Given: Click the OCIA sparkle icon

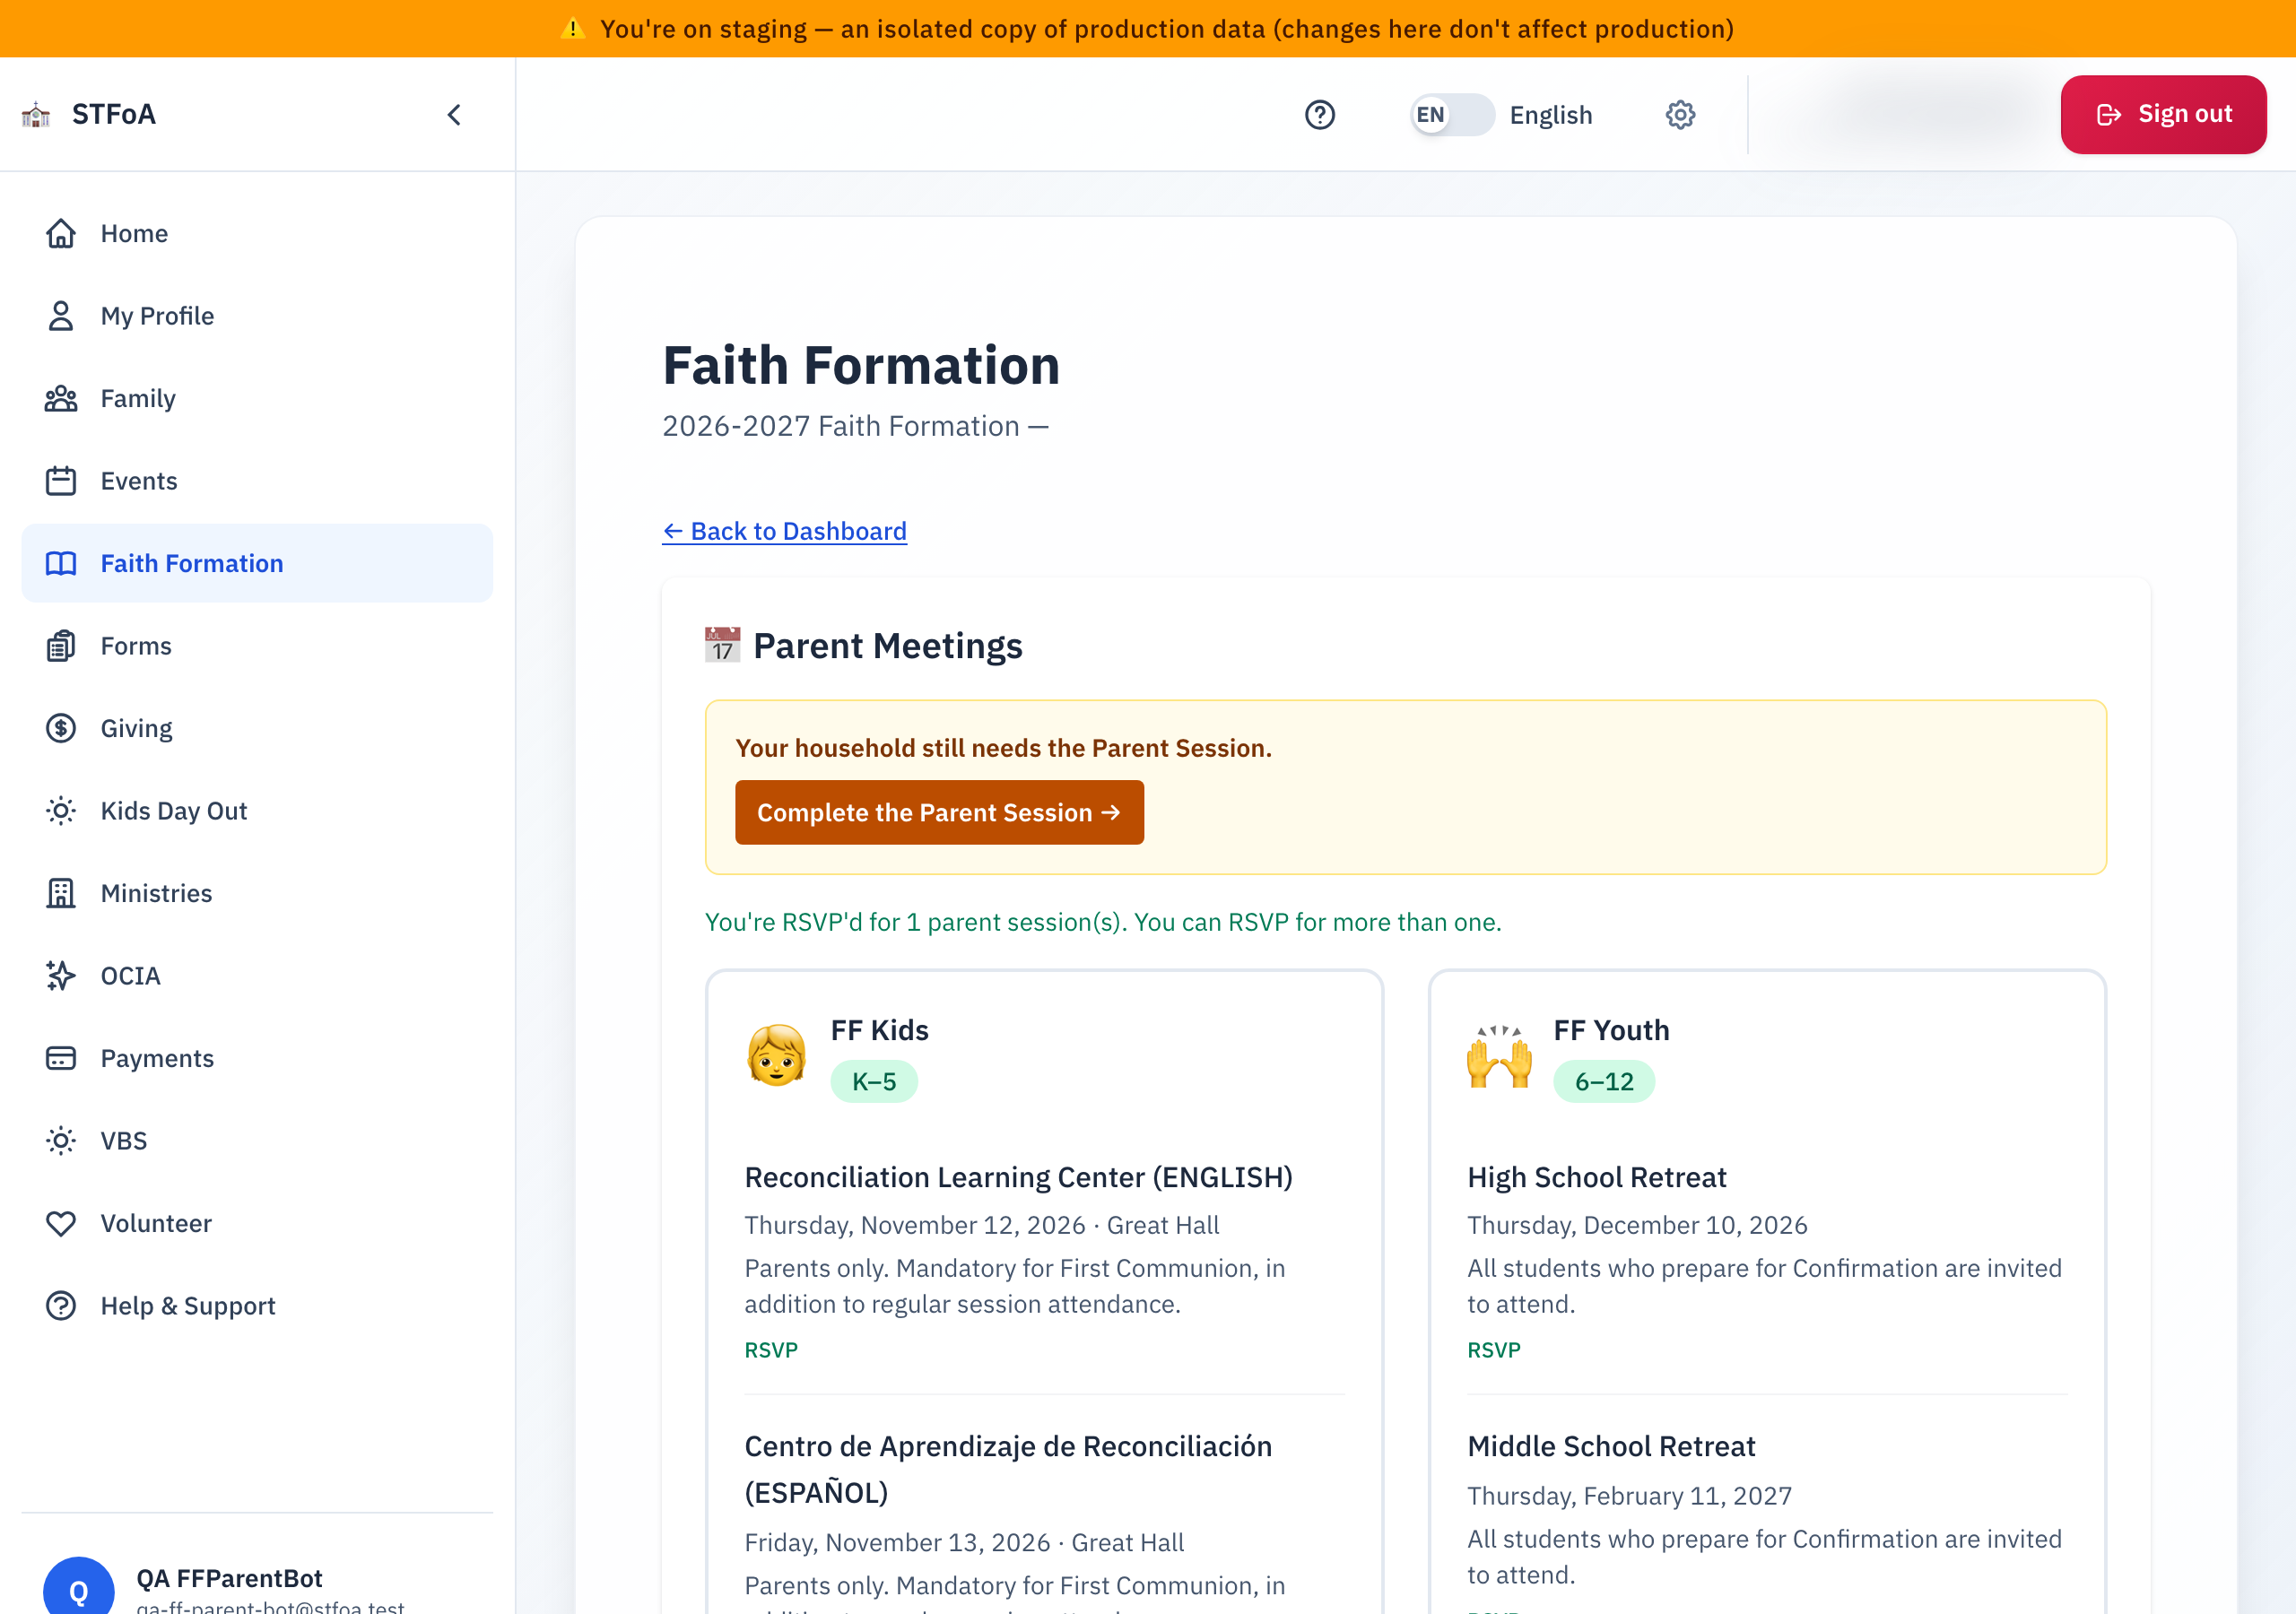Looking at the screenshot, I should (x=61, y=976).
